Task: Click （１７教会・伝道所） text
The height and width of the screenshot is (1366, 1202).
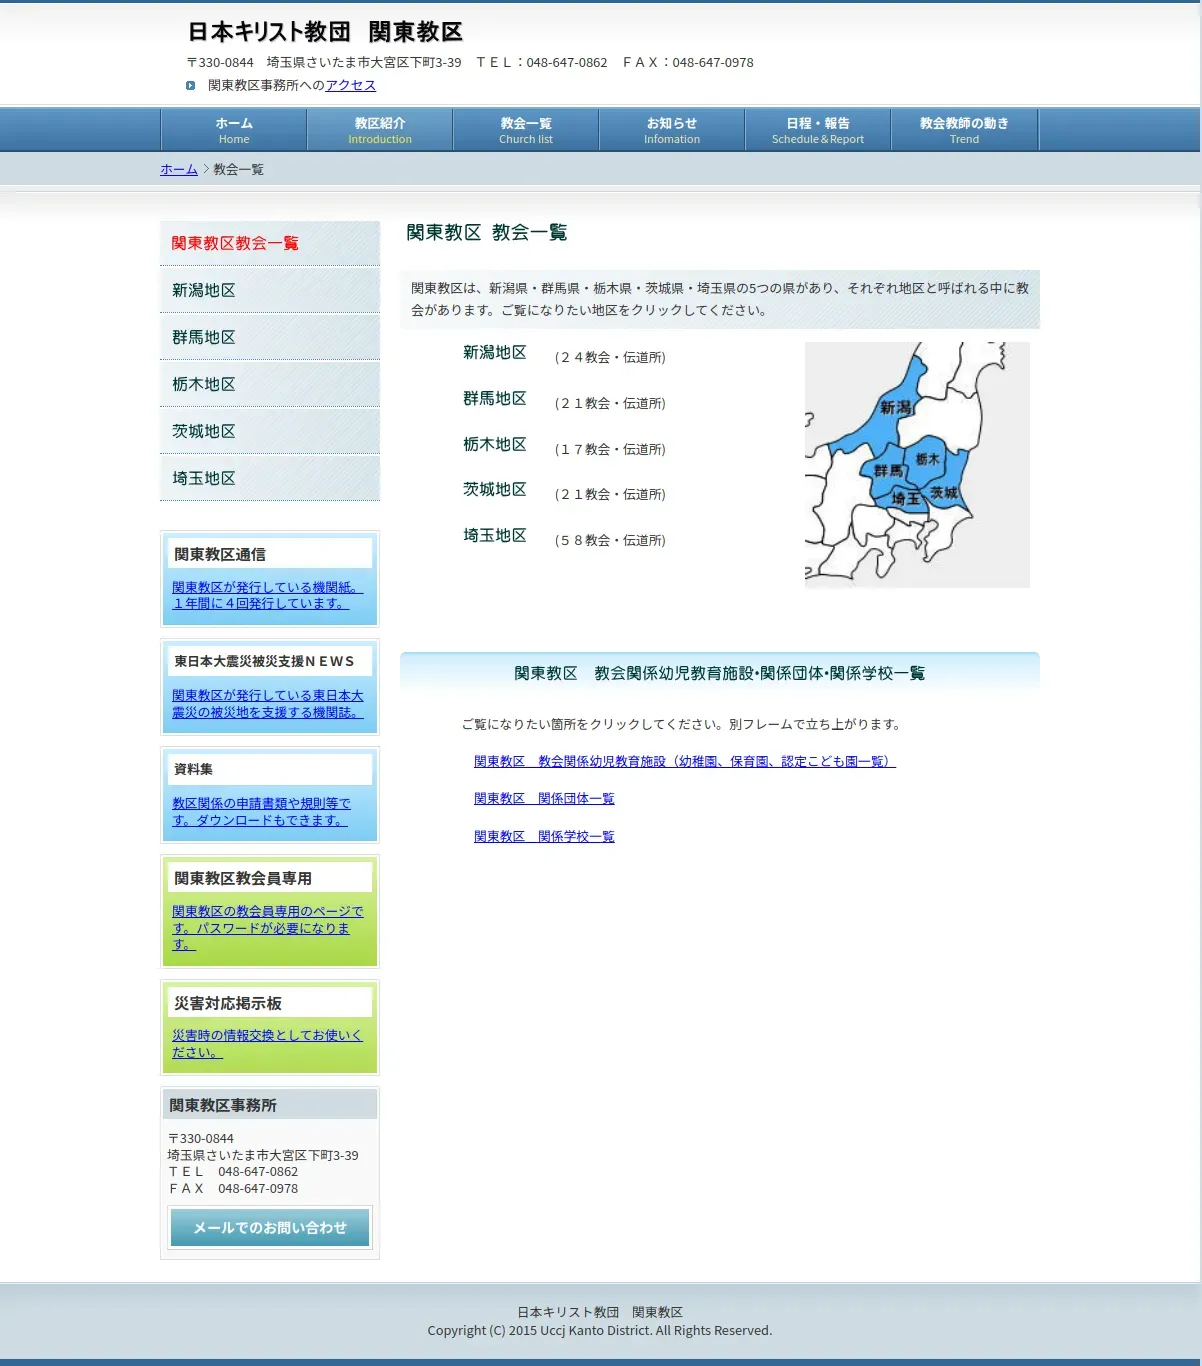Action: (609, 450)
